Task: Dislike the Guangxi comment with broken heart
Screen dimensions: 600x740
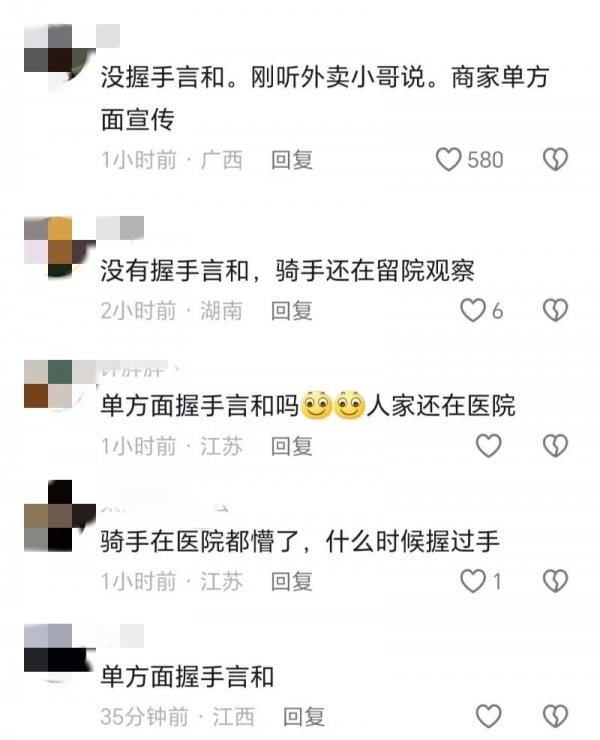Action: click(x=555, y=160)
